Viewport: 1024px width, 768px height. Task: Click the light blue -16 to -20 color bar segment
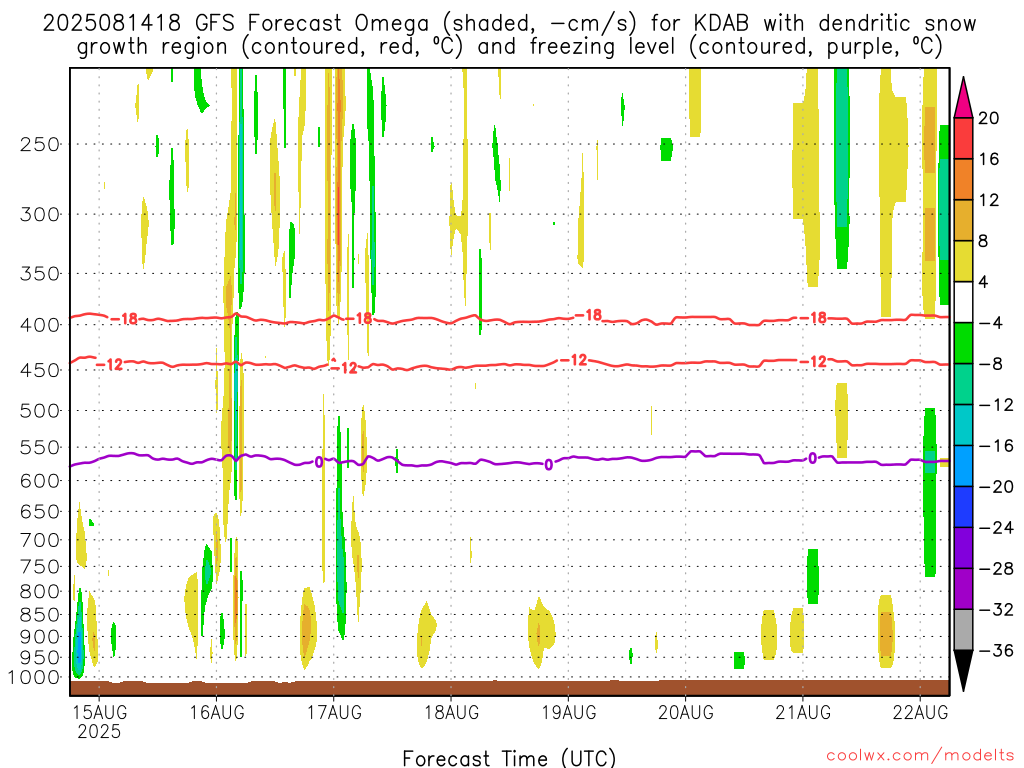click(x=963, y=466)
